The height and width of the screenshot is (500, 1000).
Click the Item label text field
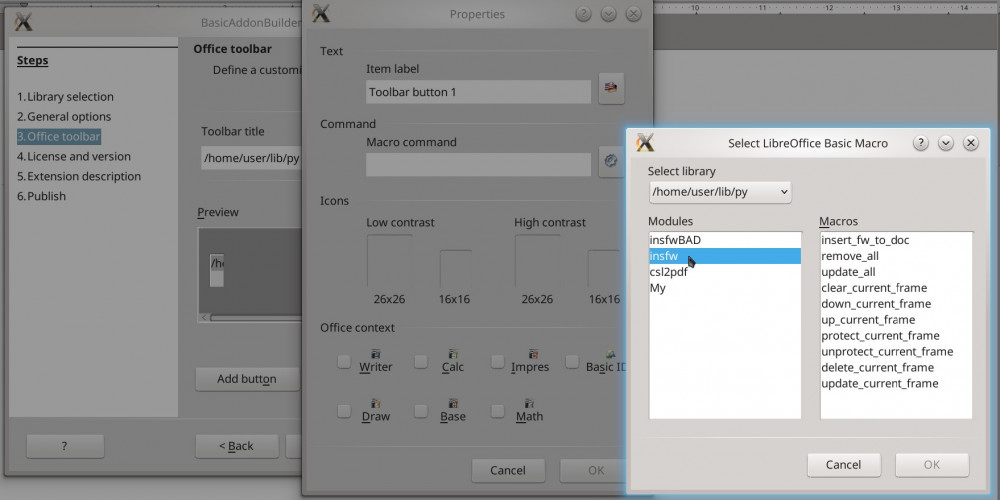479,92
